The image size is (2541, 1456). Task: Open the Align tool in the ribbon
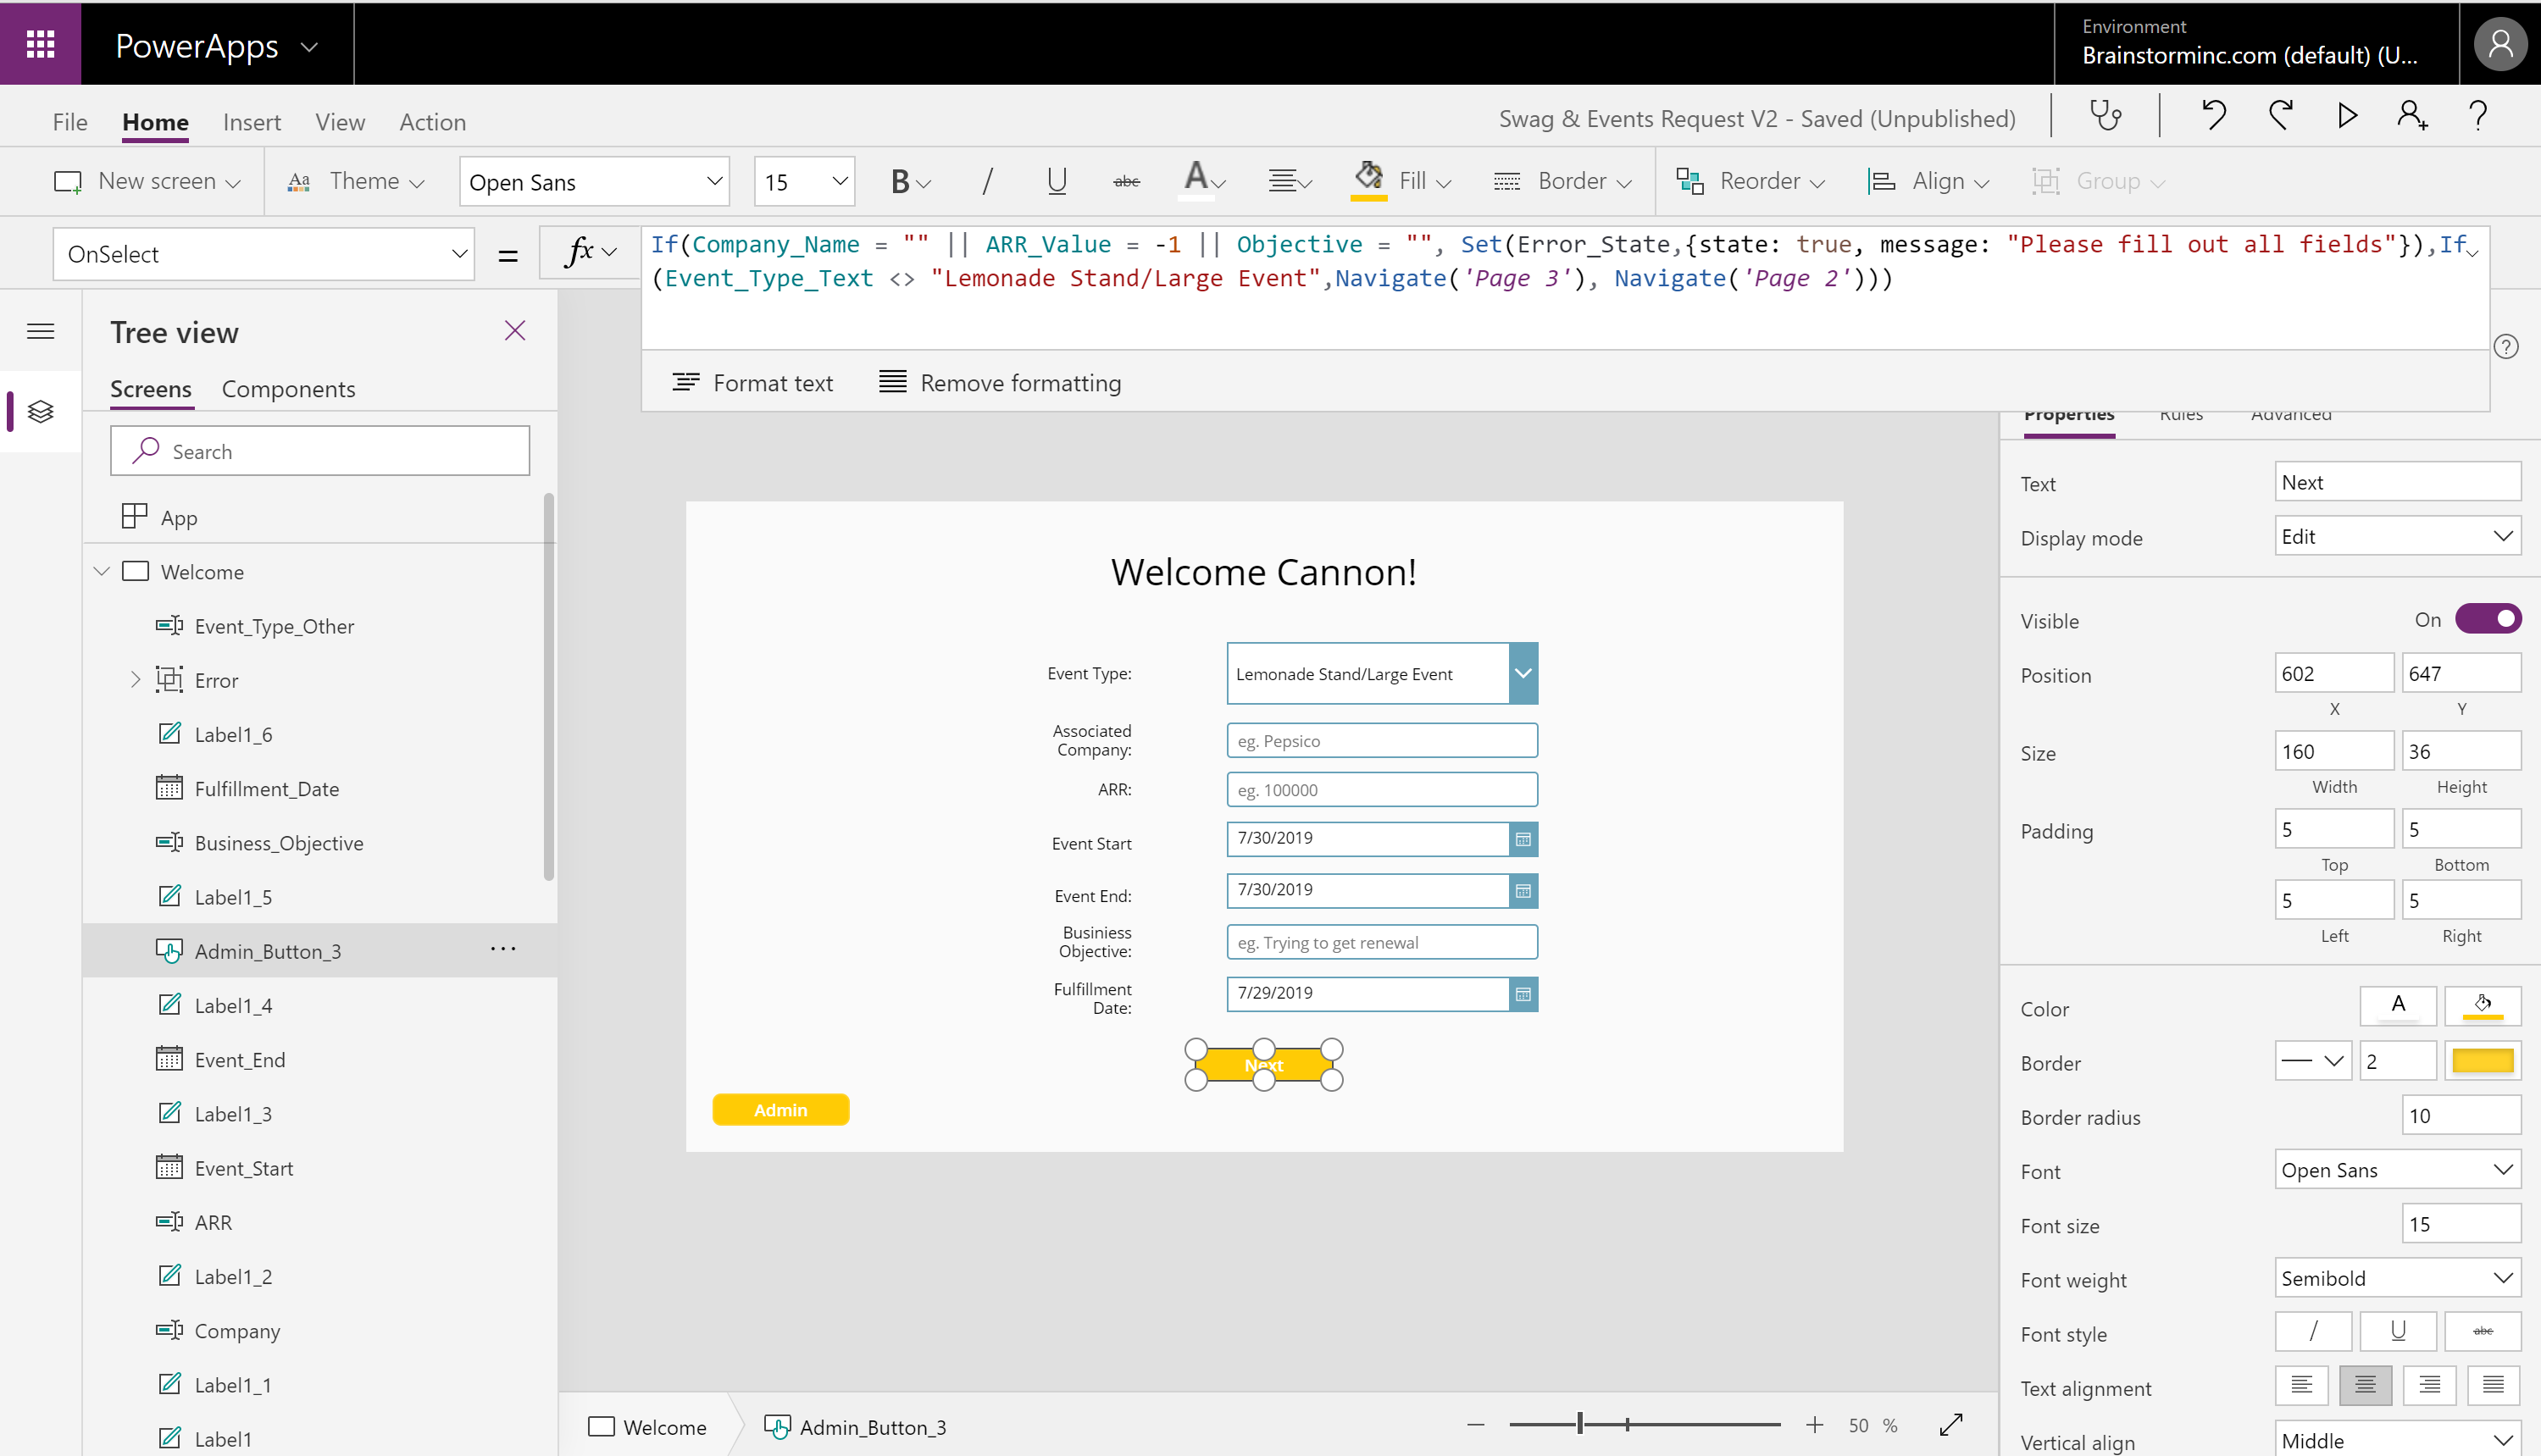[1929, 181]
